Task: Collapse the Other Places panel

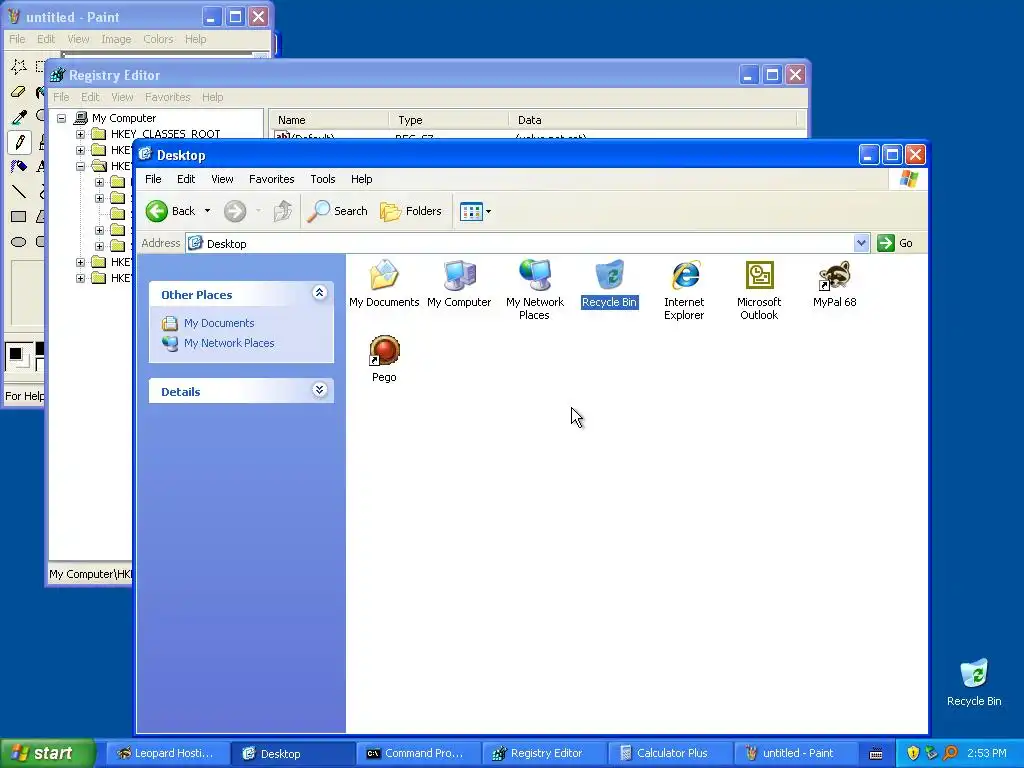Action: tap(319, 293)
